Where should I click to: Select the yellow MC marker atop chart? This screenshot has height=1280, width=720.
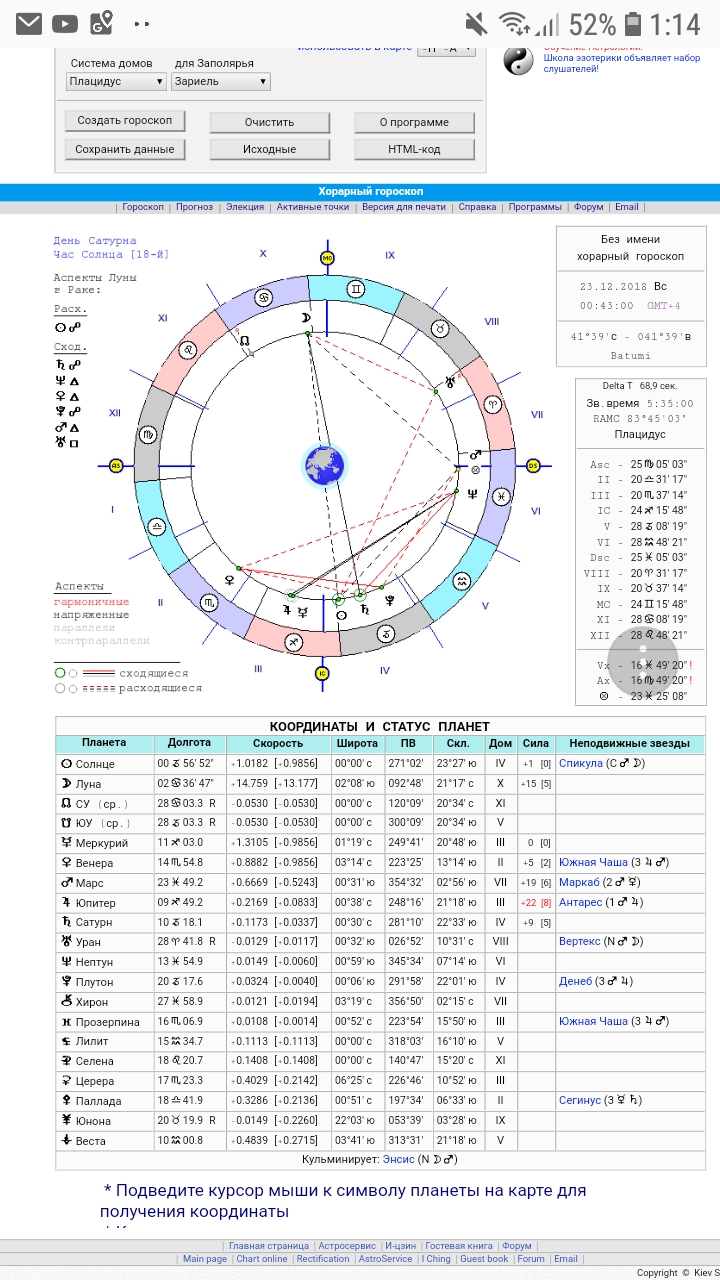click(326, 258)
